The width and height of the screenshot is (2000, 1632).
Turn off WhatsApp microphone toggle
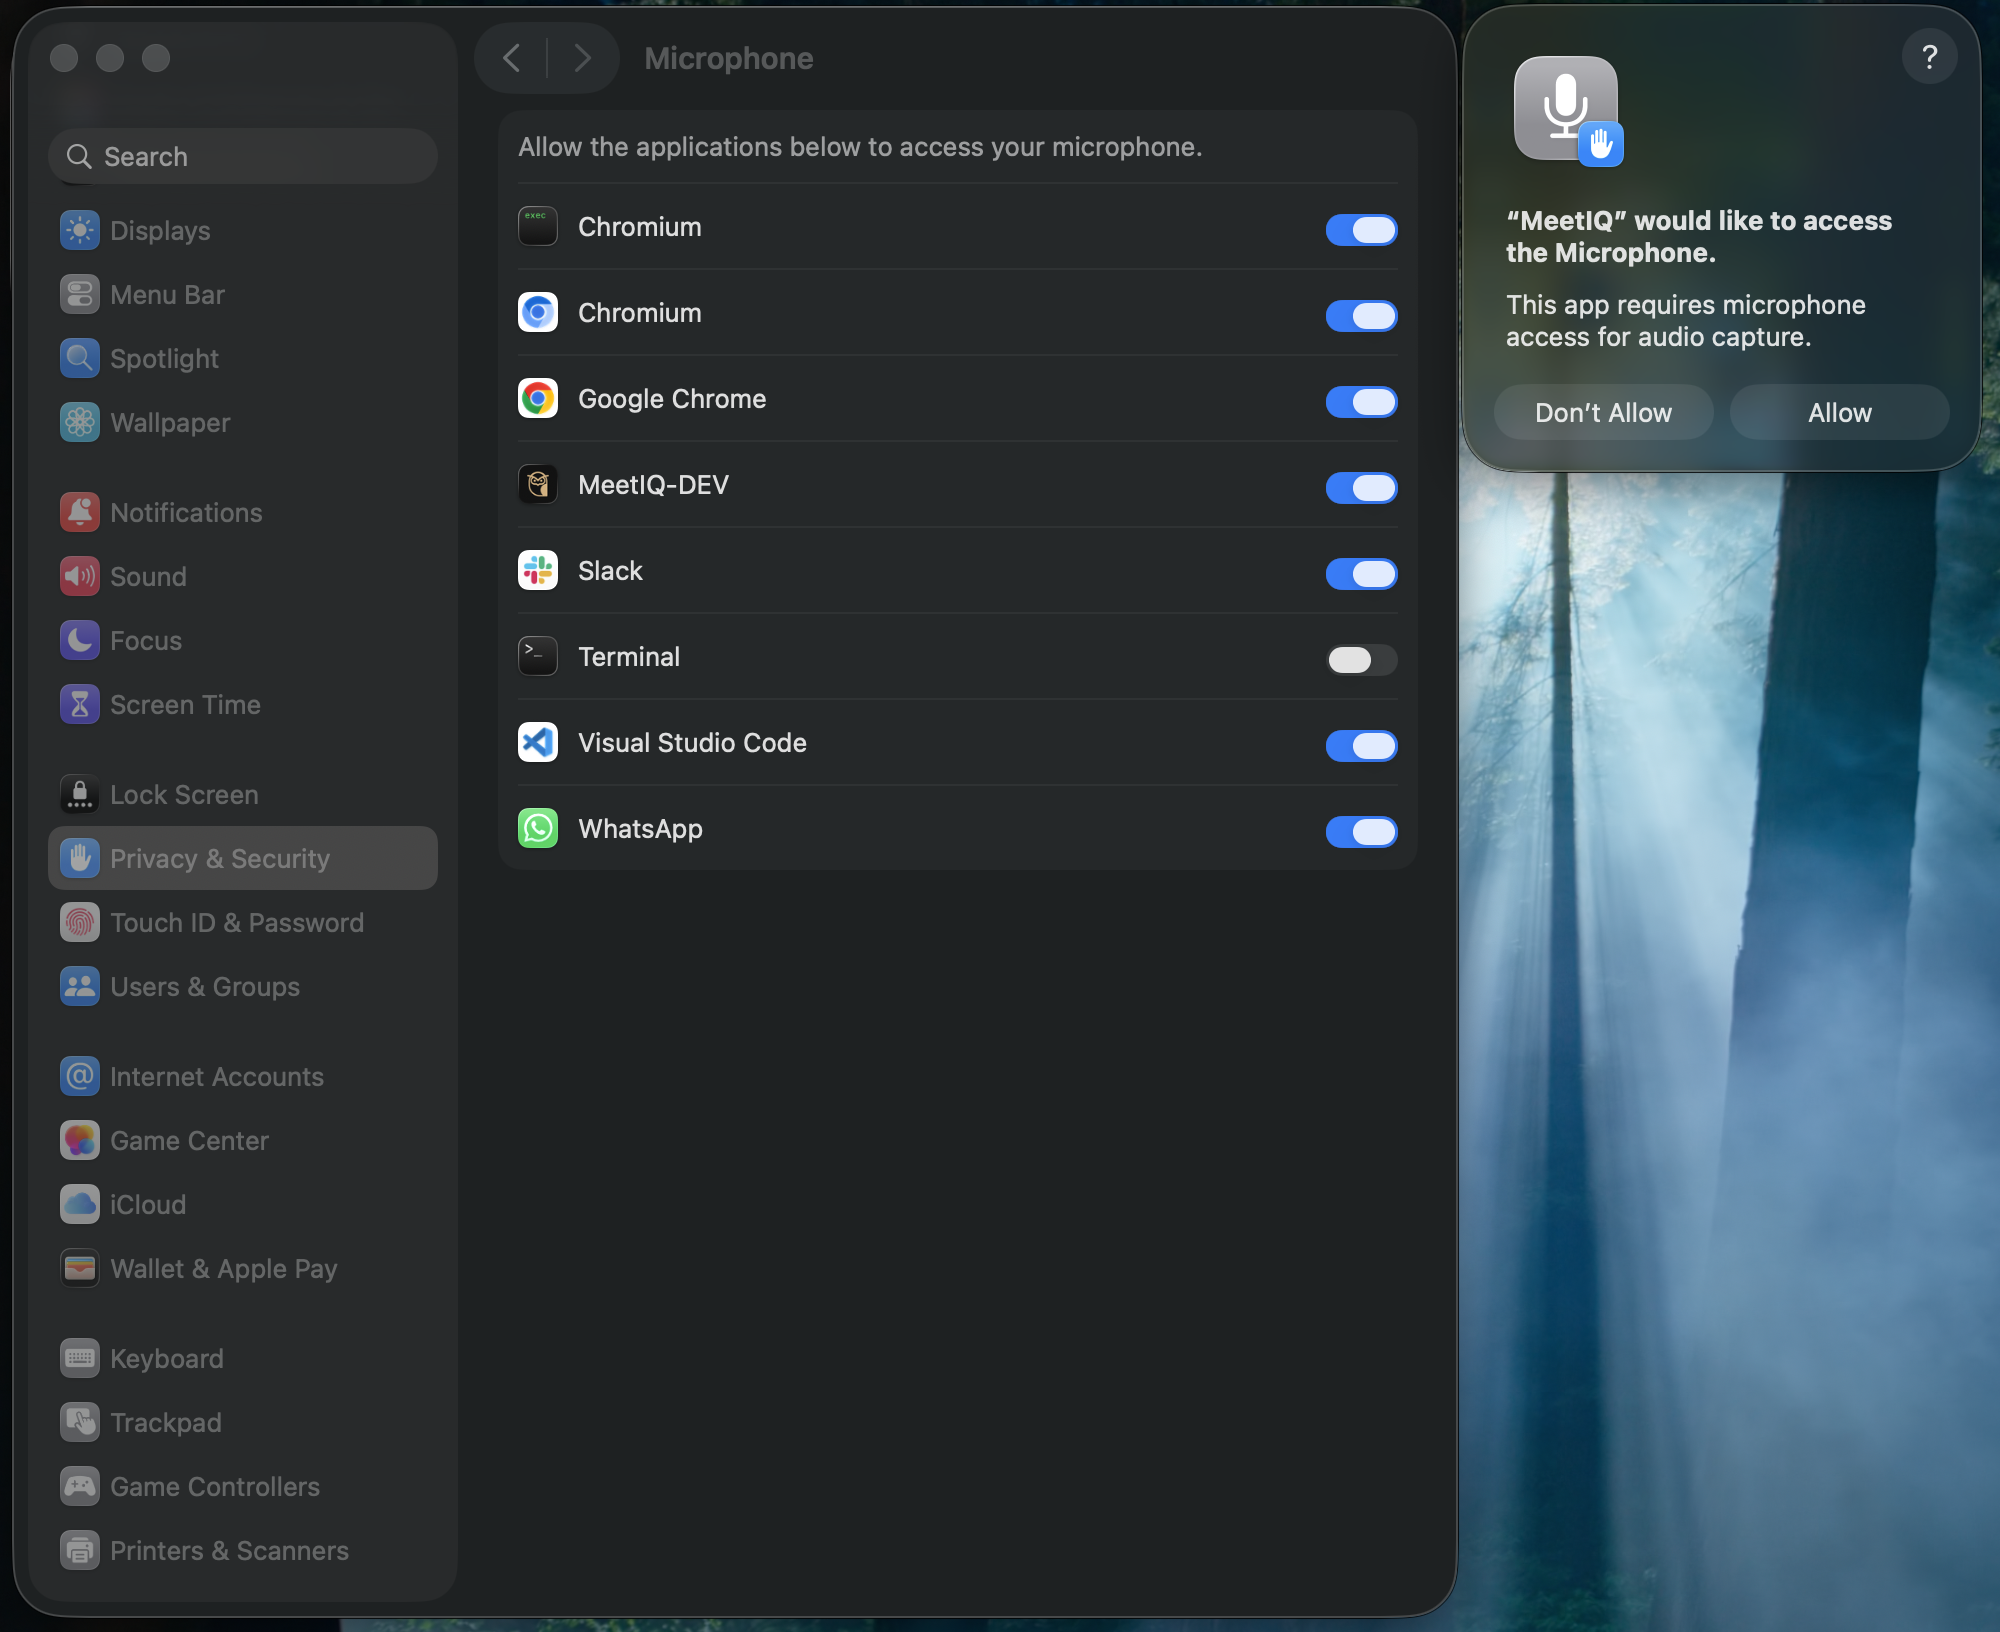[1361, 832]
